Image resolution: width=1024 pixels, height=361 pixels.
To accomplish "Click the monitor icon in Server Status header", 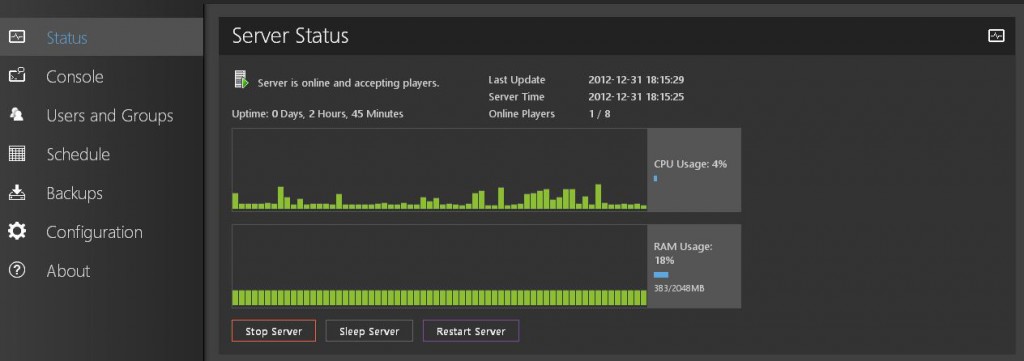I will [x=996, y=36].
